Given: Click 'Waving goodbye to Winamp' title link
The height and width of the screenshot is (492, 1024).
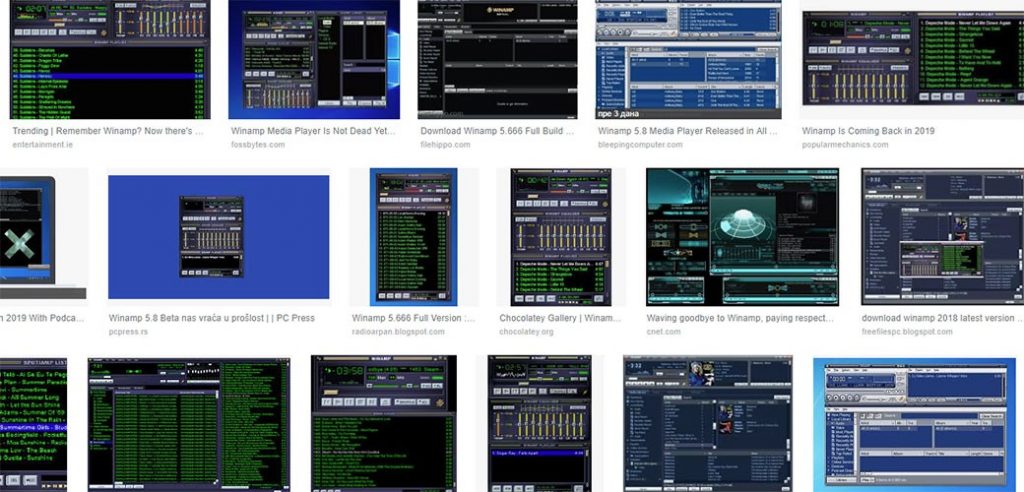Looking at the screenshot, I should pyautogui.click(x=741, y=318).
